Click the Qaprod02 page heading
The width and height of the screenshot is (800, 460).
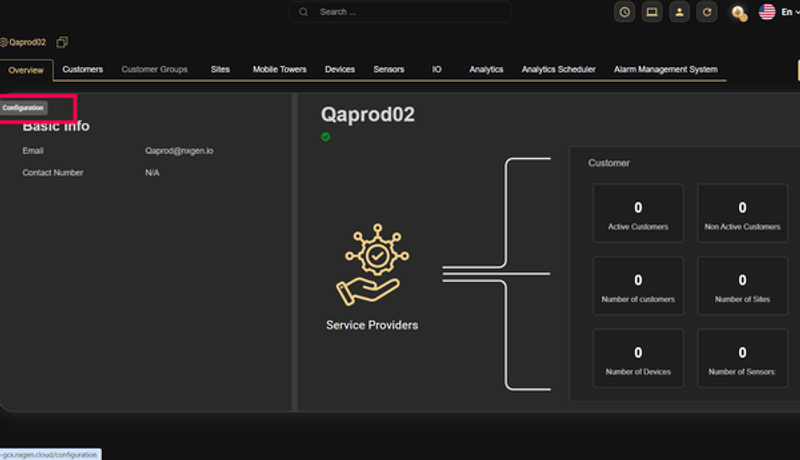tap(368, 115)
